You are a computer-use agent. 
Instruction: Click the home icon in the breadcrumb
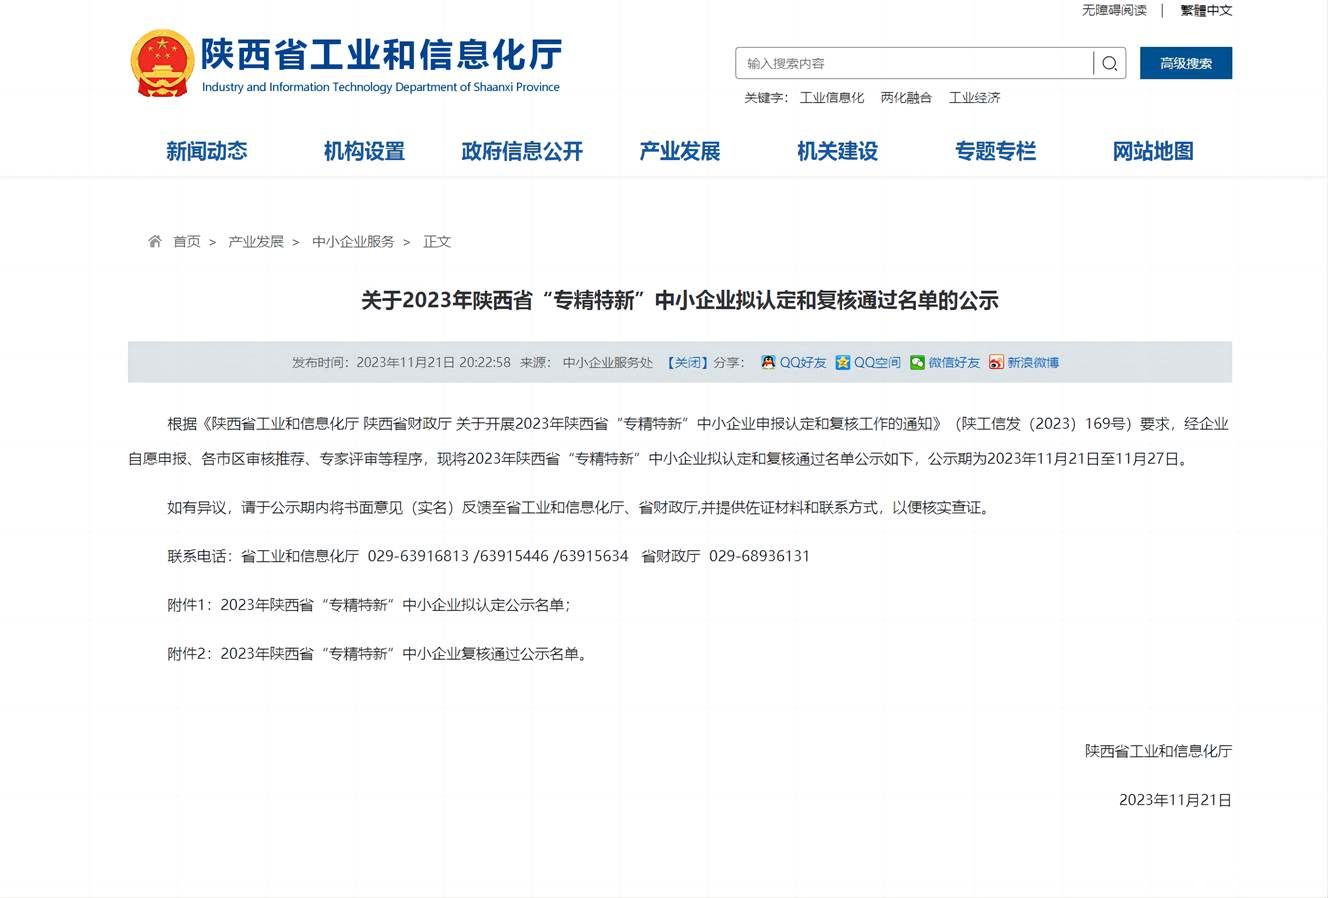[155, 240]
